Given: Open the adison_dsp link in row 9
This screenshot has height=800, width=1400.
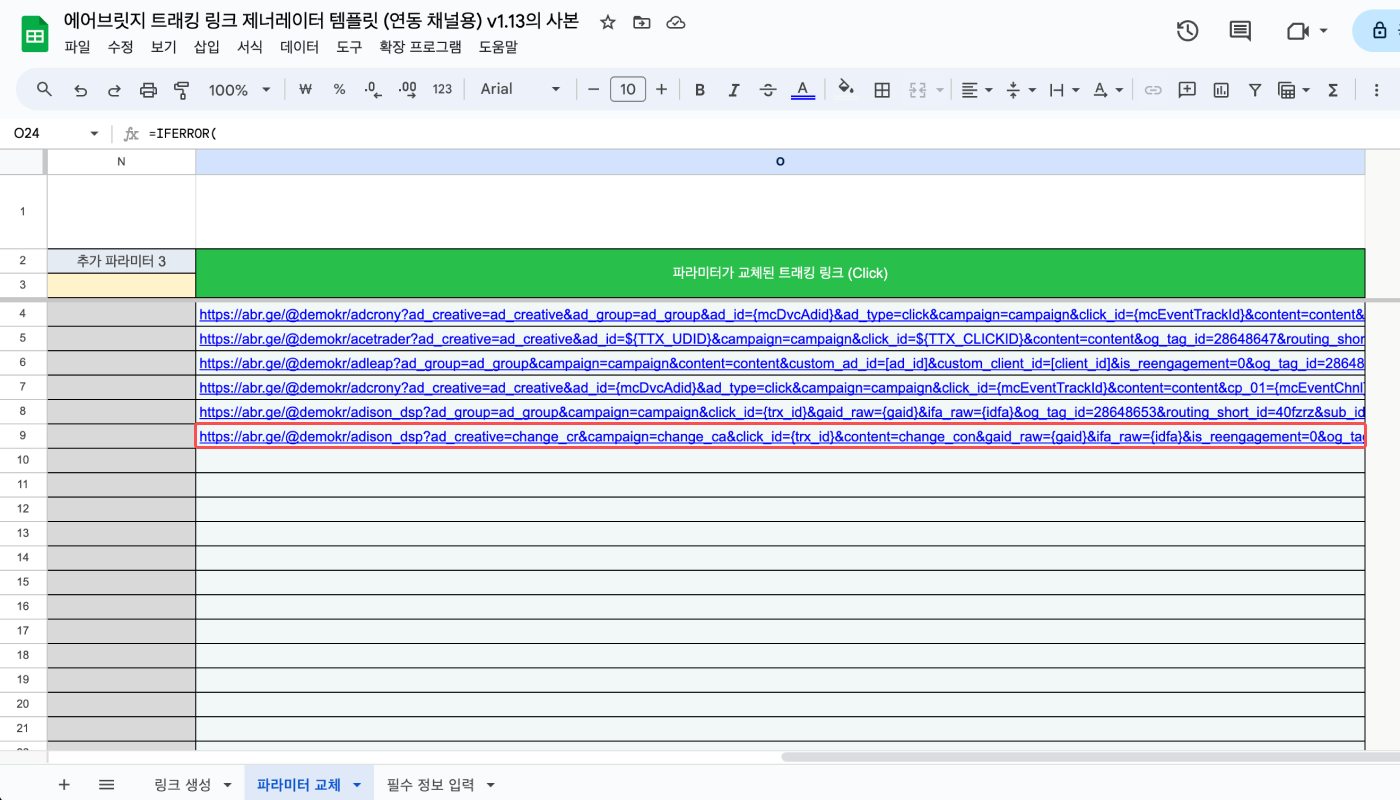Looking at the screenshot, I should tap(781, 436).
